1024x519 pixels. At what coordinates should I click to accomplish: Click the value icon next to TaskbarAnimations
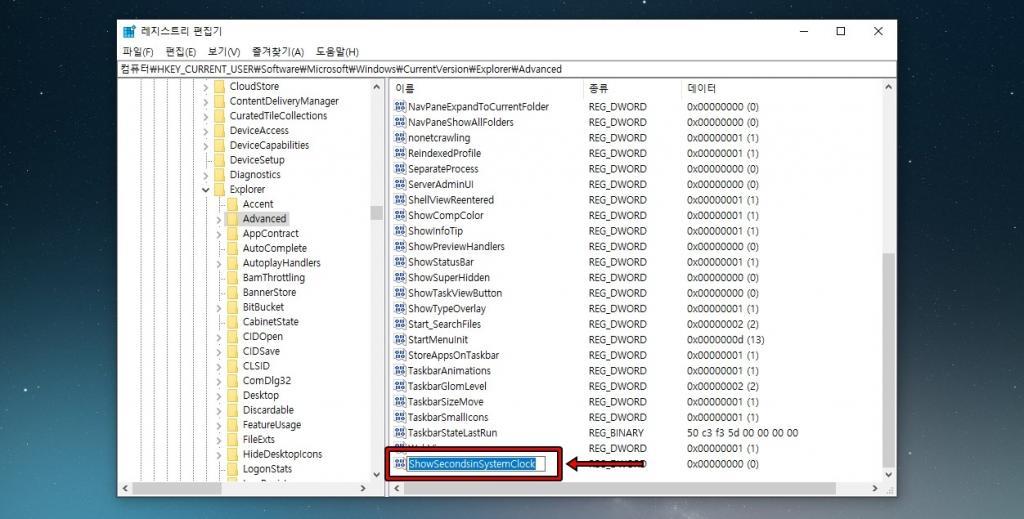pyautogui.click(x=400, y=371)
